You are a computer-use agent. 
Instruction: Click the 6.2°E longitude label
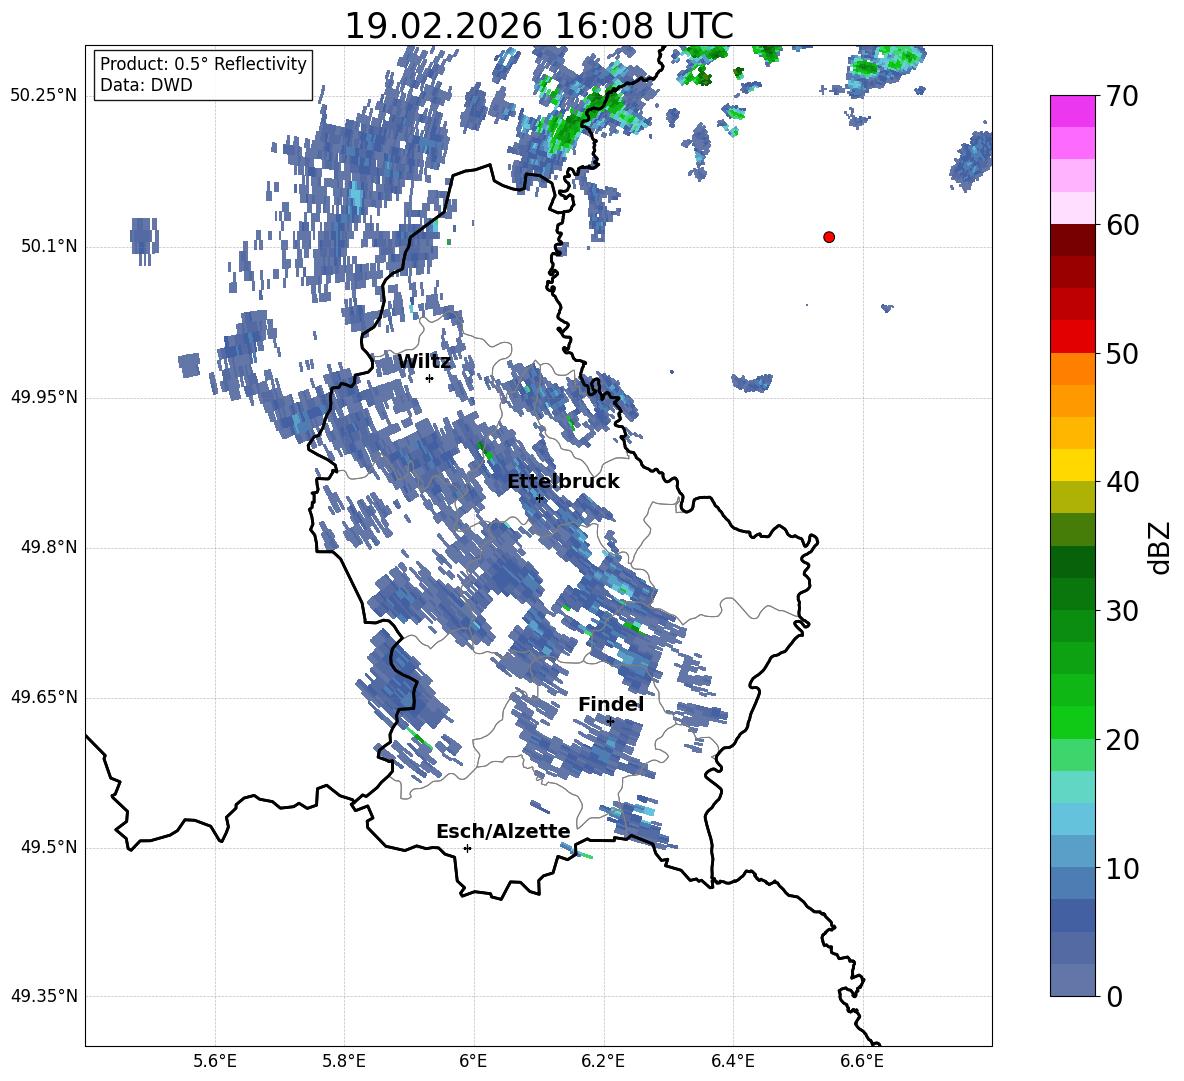[603, 1061]
